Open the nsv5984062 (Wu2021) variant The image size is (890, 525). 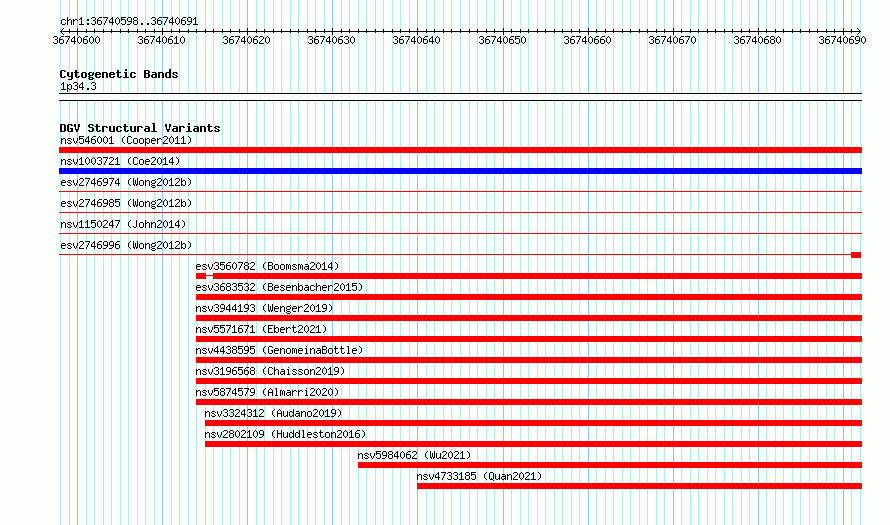[x=414, y=455]
